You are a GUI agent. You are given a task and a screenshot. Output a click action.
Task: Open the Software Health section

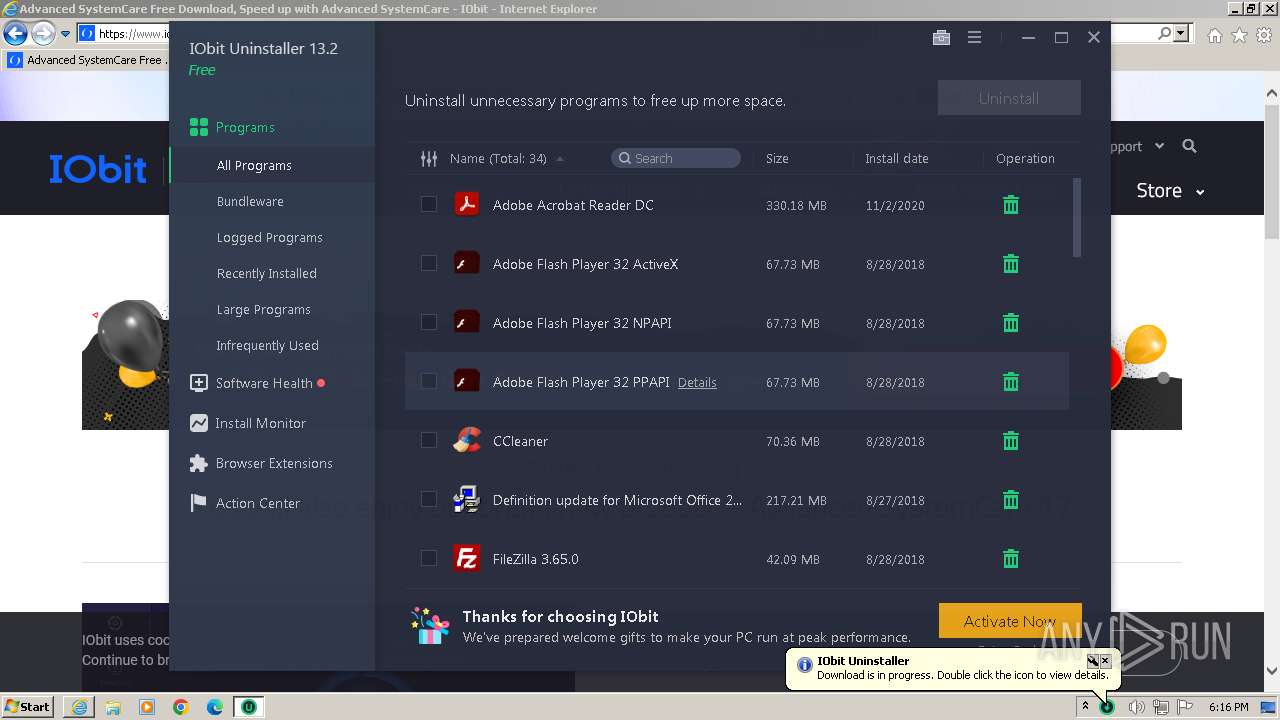pyautogui.click(x=264, y=383)
